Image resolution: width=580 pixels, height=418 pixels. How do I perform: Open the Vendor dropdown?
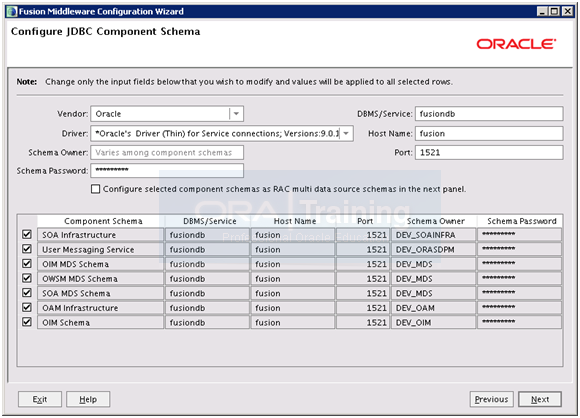tap(236, 114)
